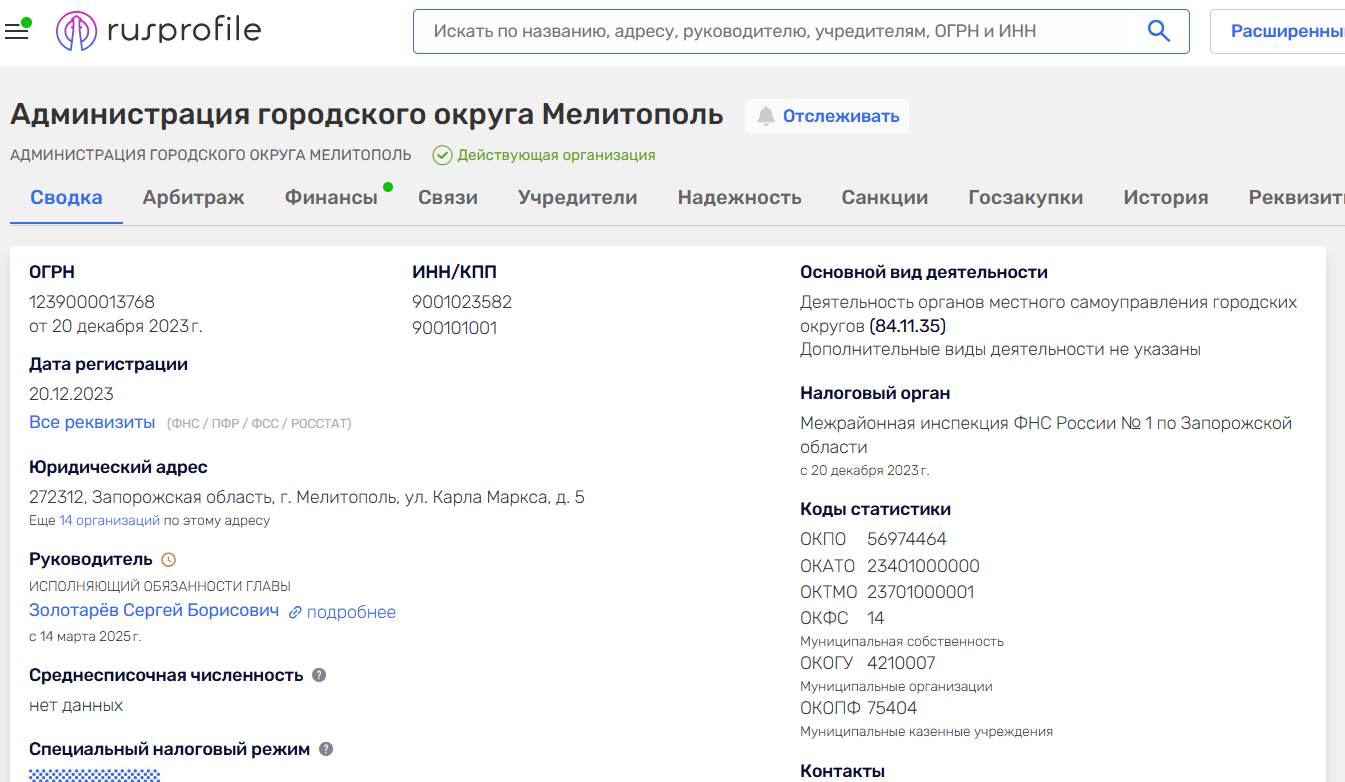1345x782 pixels.
Task: Open the Все реквизиты link
Action: pos(92,422)
